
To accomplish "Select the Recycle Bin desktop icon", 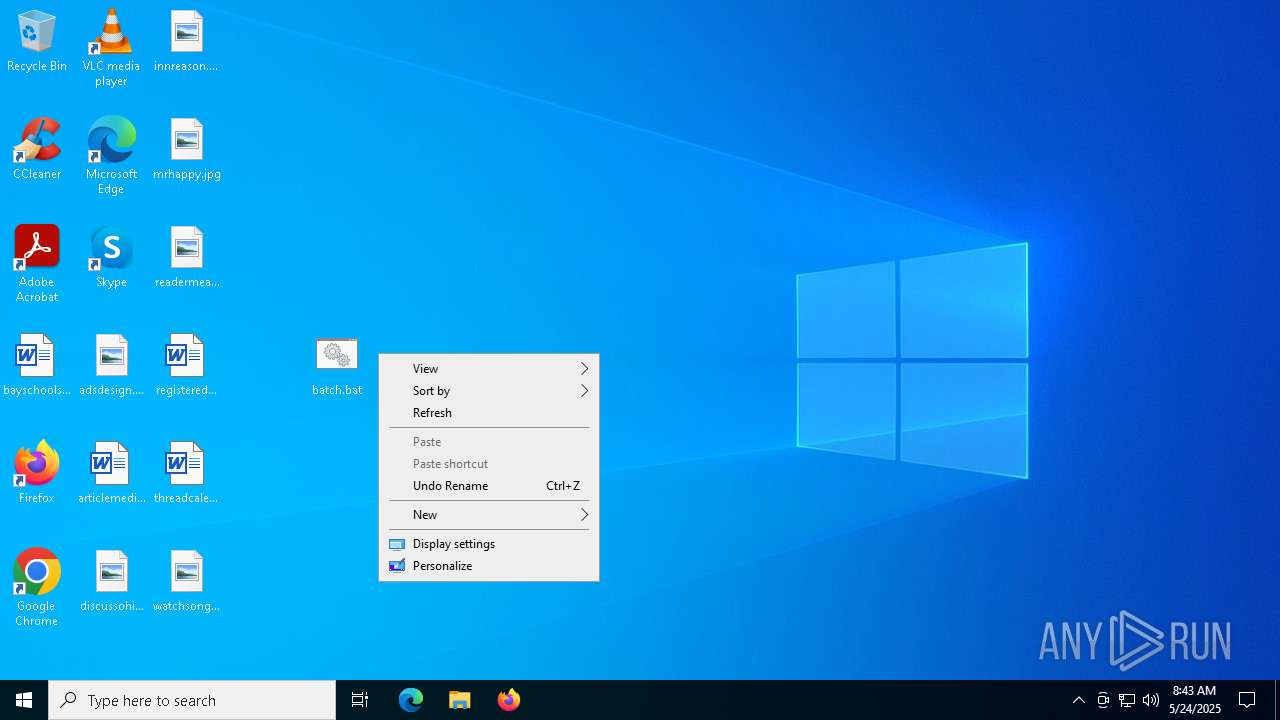I will (37, 41).
